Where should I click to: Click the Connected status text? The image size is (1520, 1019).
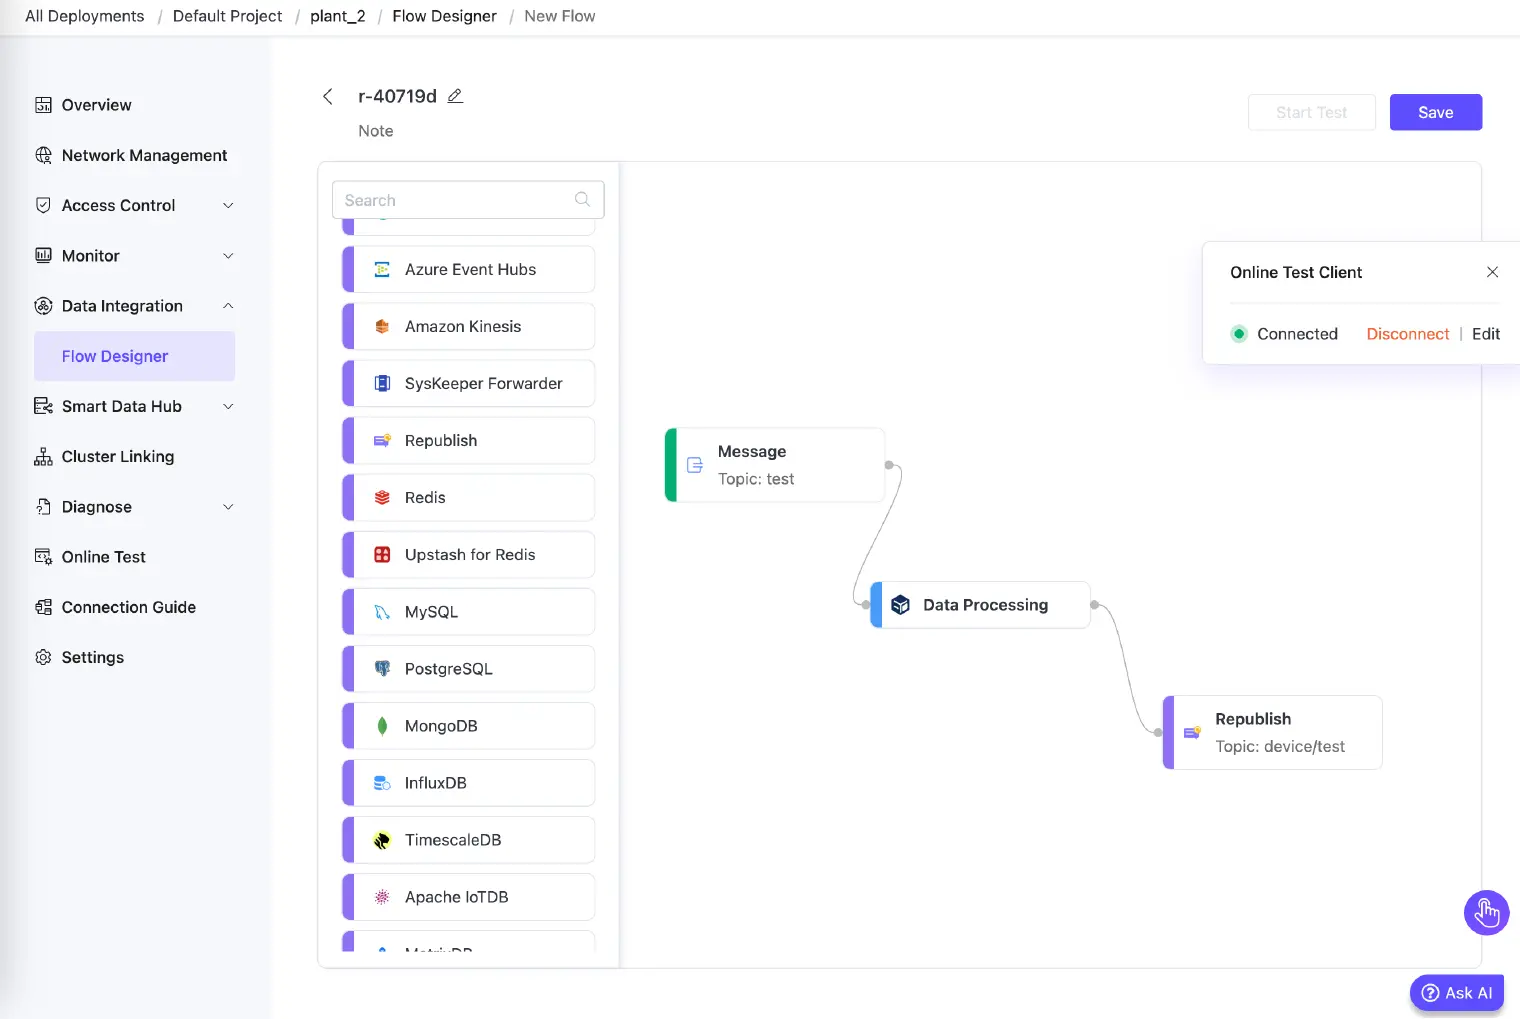click(x=1297, y=334)
